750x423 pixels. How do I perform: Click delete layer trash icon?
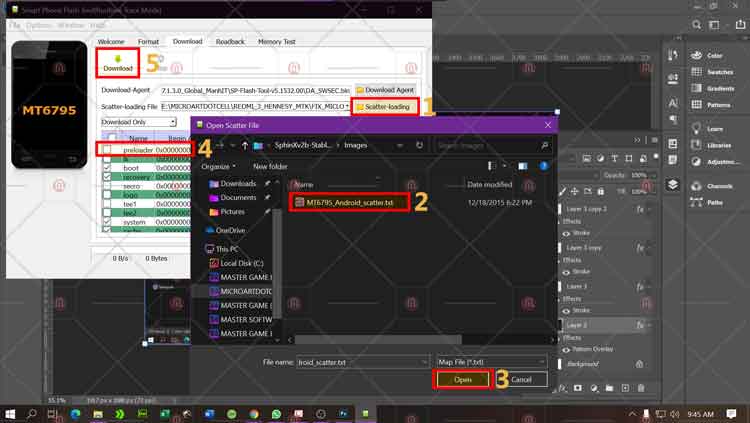point(641,388)
